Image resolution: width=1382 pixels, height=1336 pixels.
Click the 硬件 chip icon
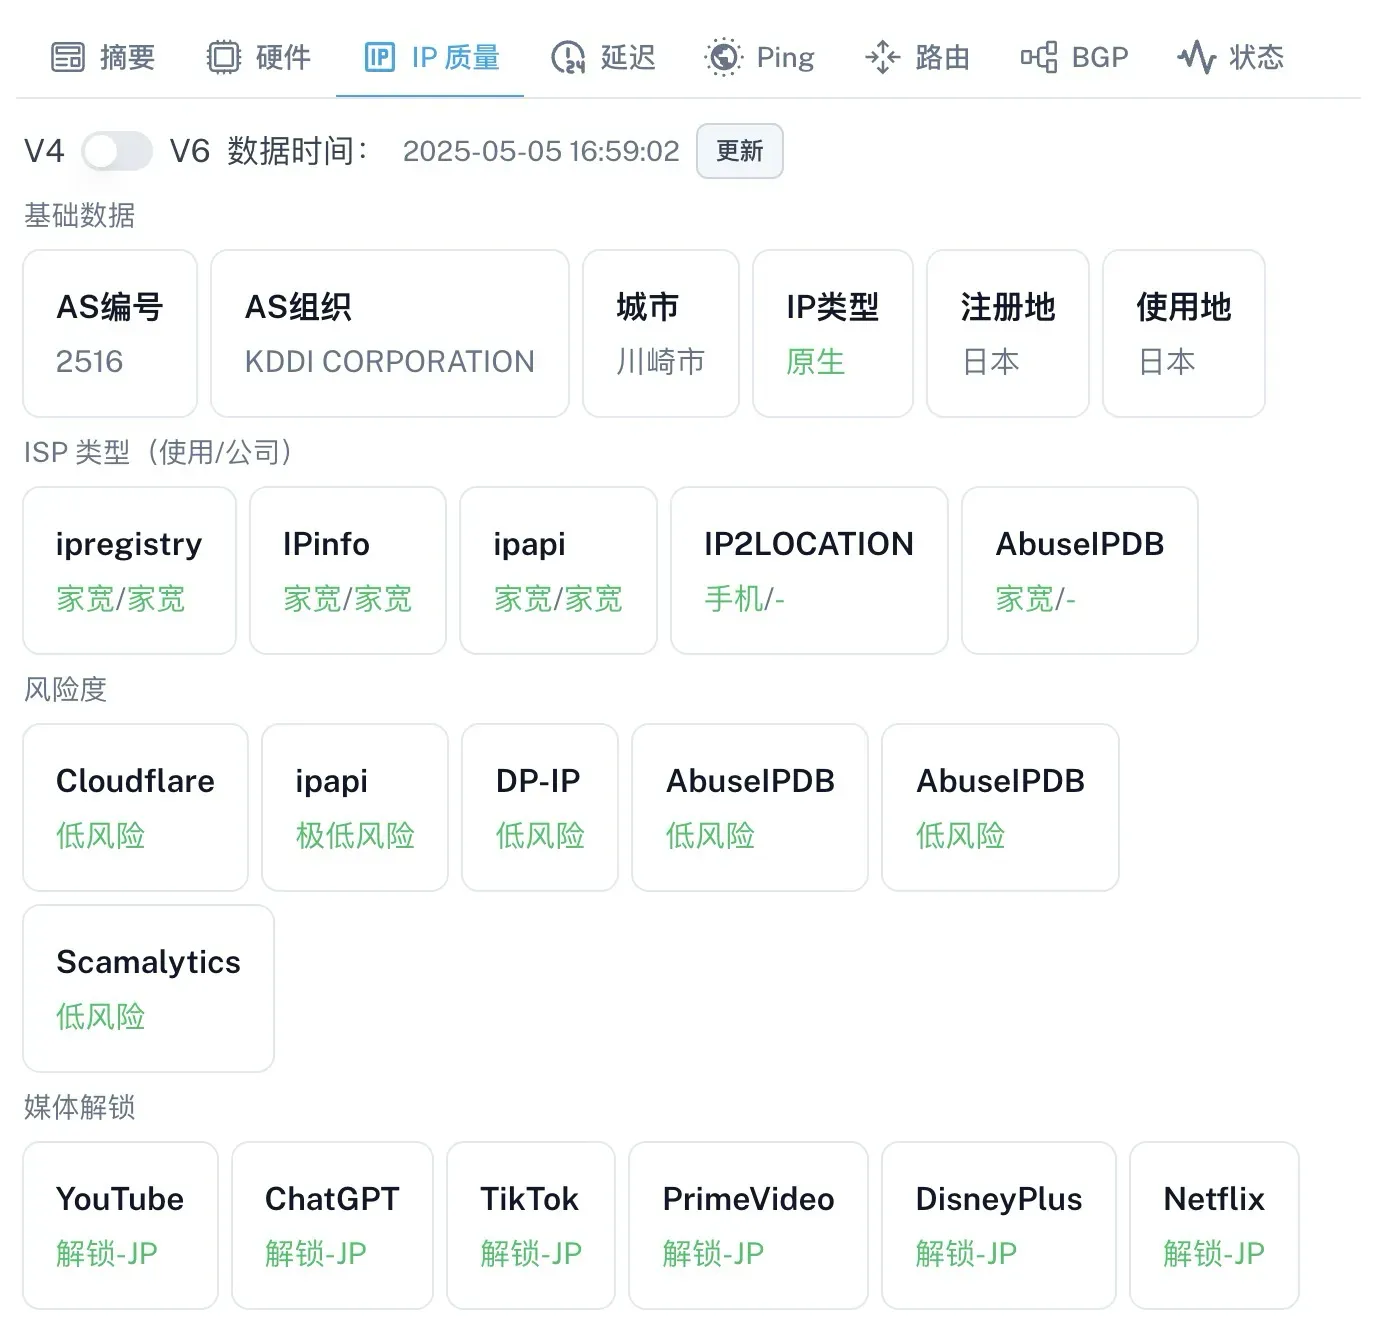click(224, 58)
